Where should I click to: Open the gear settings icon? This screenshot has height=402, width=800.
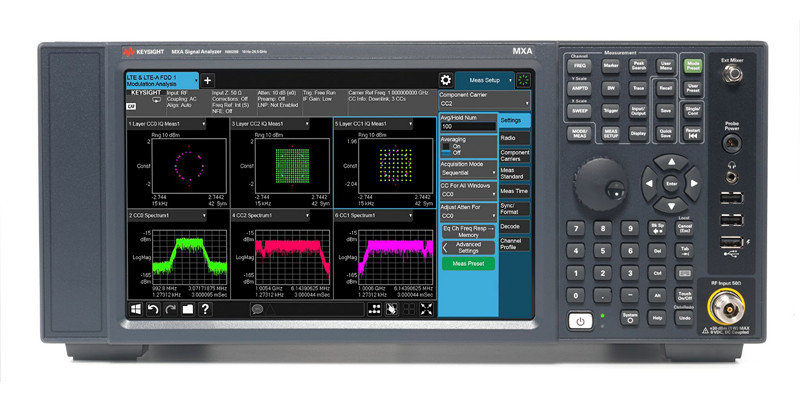445,80
